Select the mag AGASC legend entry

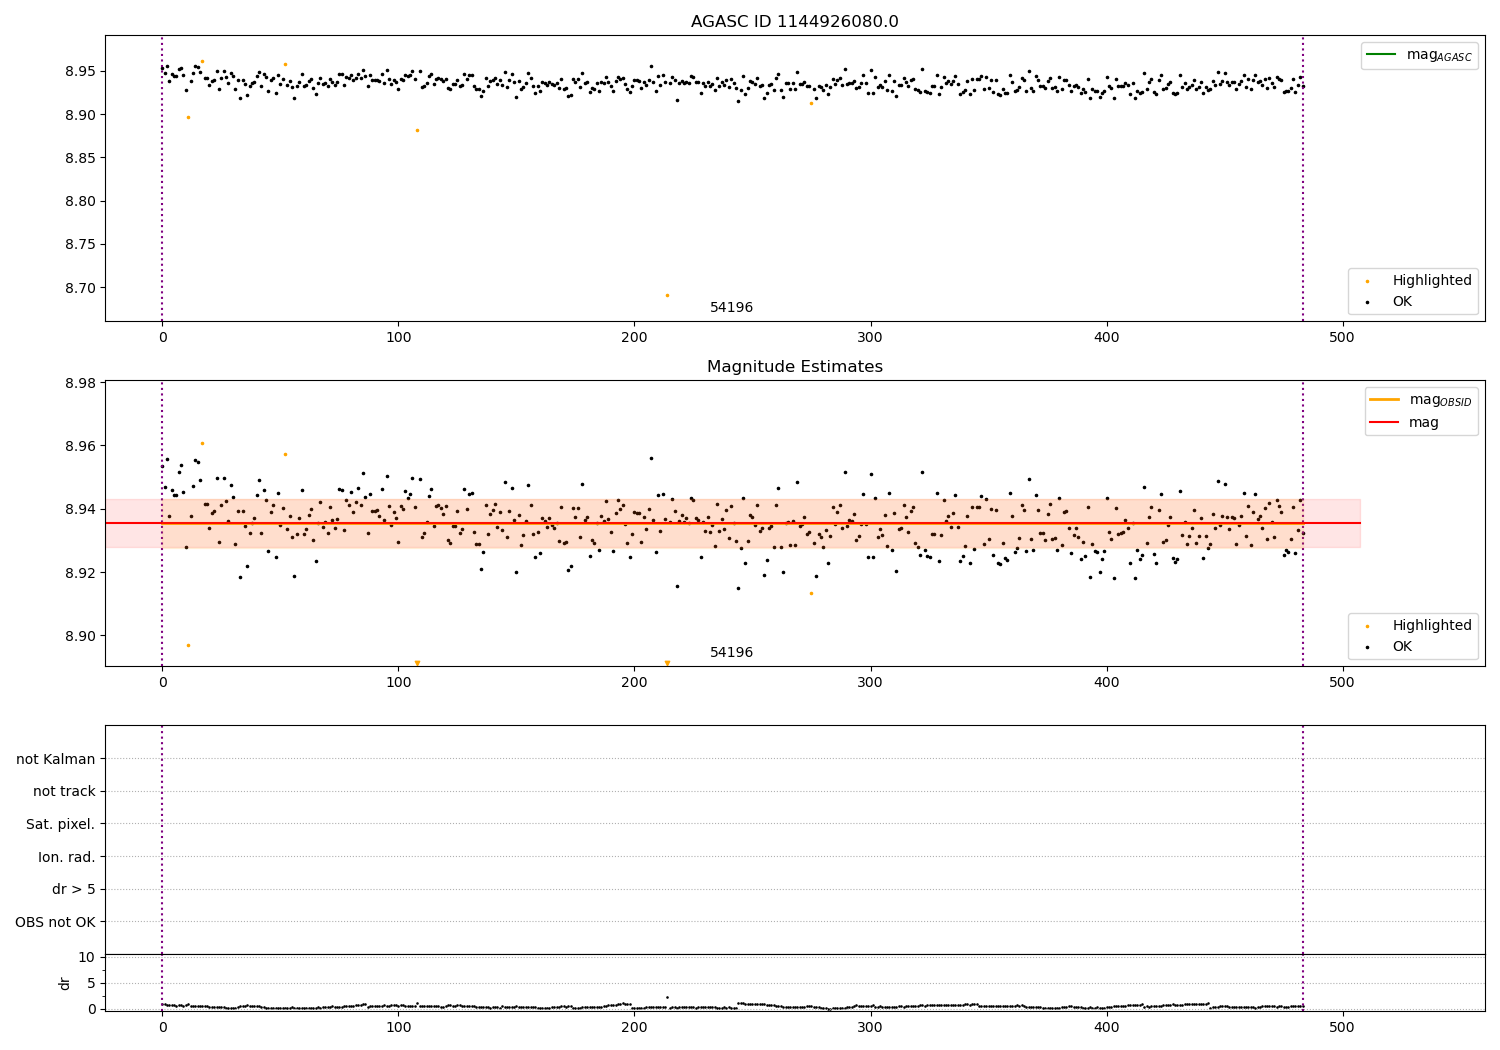point(1419,55)
